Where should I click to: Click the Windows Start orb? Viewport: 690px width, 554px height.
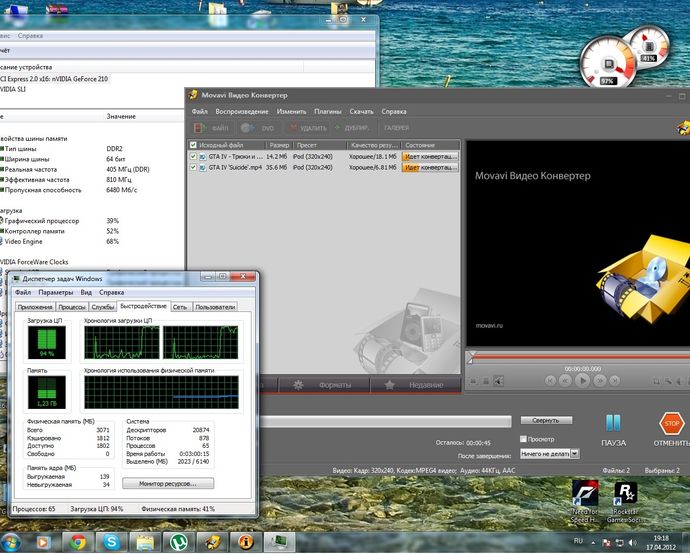tap(11, 542)
